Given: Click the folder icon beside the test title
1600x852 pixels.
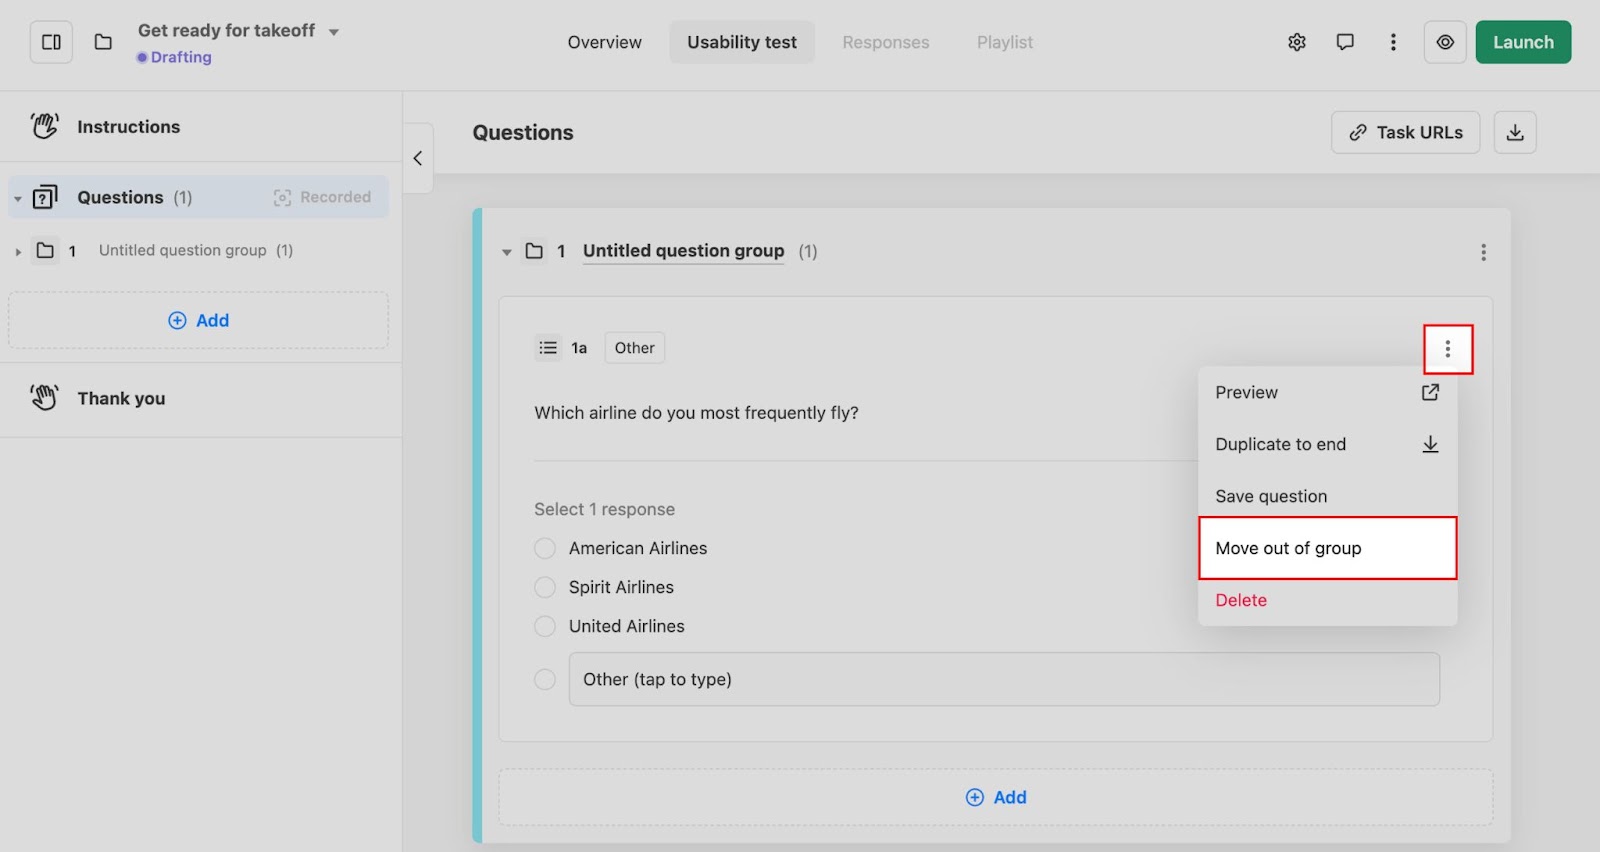Looking at the screenshot, I should click(103, 42).
